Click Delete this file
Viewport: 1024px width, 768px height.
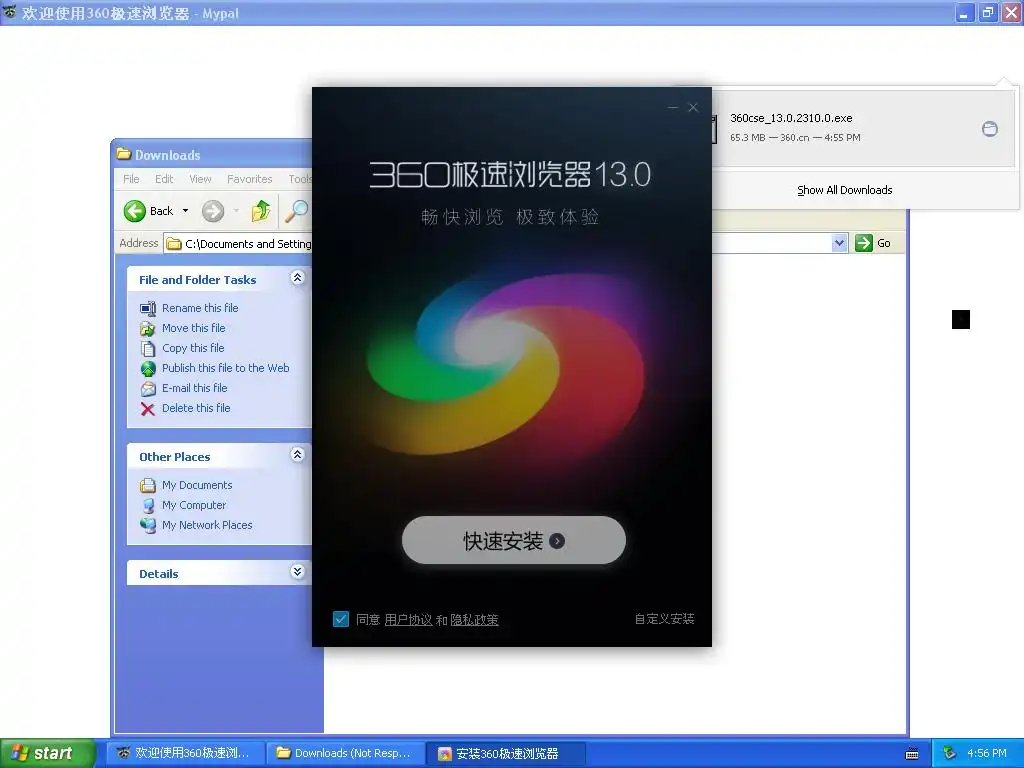(x=196, y=408)
